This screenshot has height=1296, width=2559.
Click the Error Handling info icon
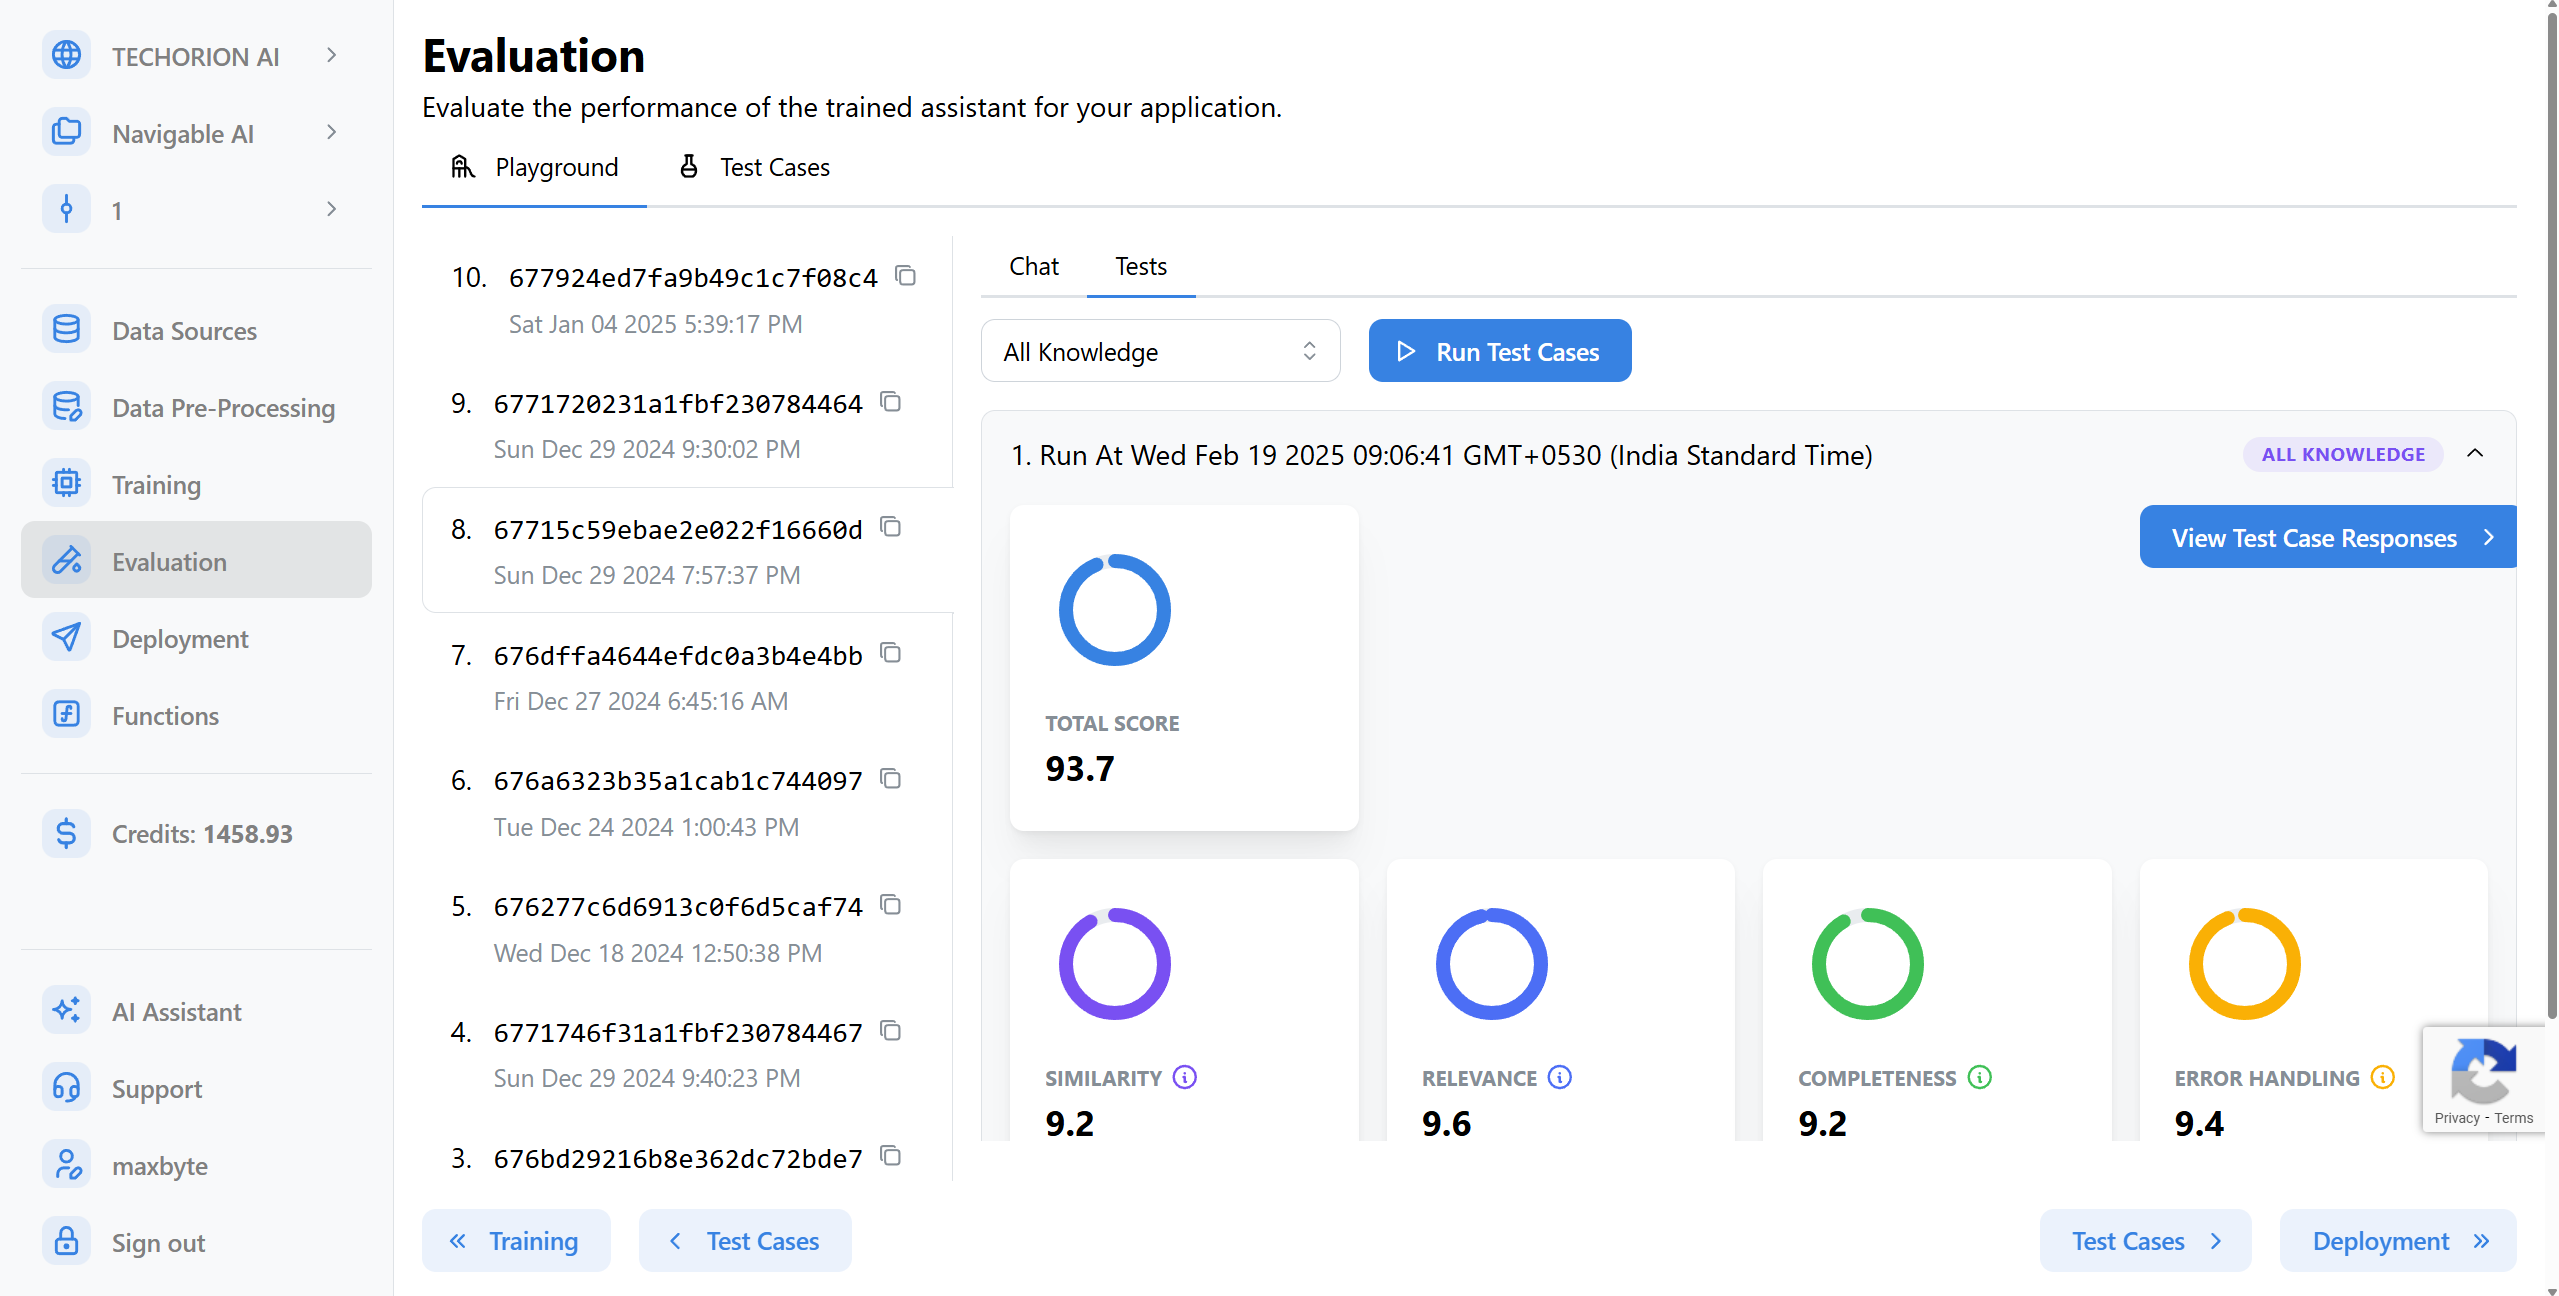2383,1077
